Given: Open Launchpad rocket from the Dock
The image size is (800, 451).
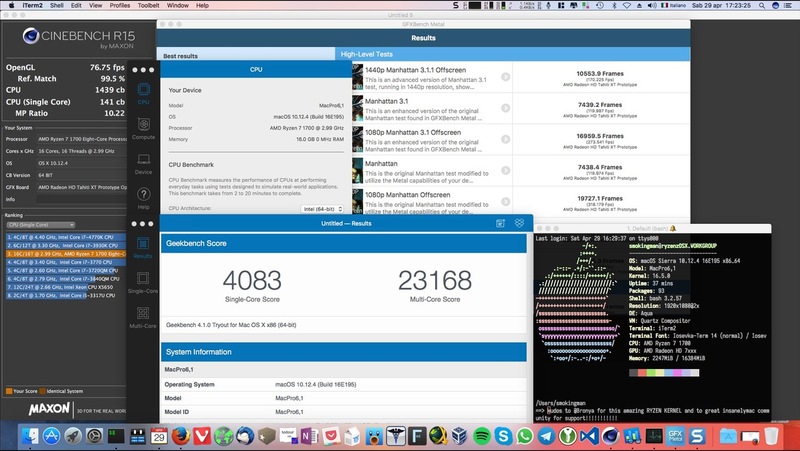Looking at the screenshot, I should [x=73, y=436].
